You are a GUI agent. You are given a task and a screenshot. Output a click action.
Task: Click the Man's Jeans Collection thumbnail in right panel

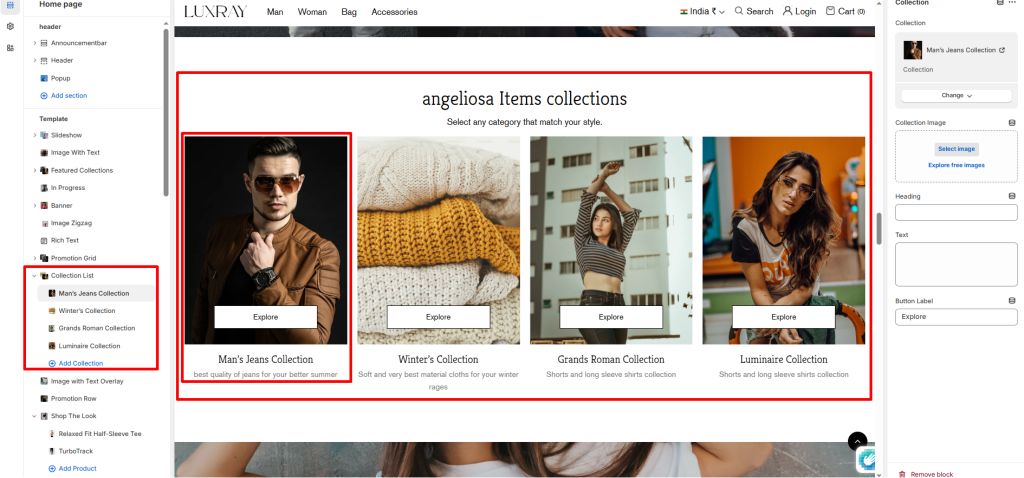(x=912, y=50)
